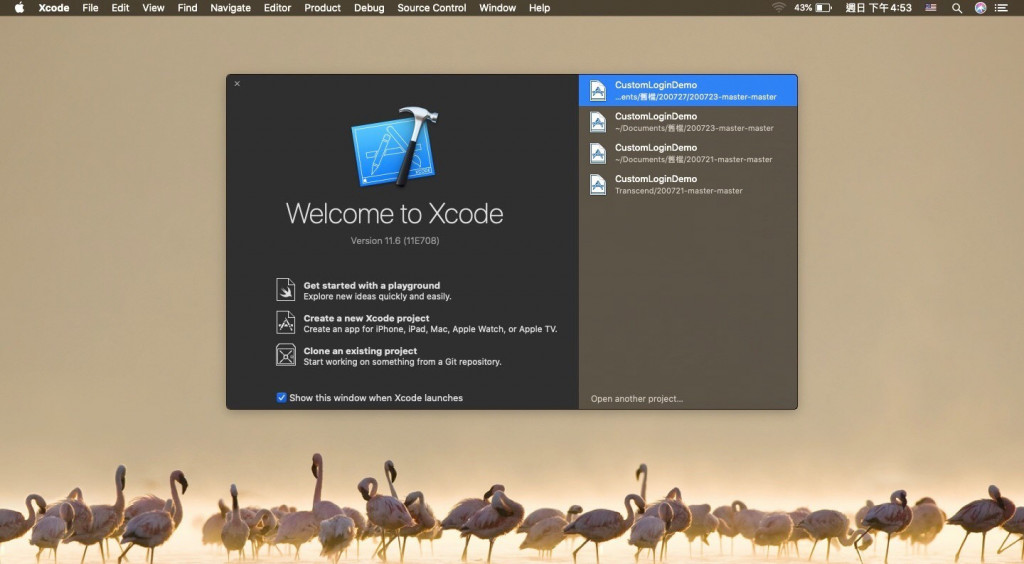Click the Swift playground icon
The height and width of the screenshot is (564, 1024).
coord(285,289)
